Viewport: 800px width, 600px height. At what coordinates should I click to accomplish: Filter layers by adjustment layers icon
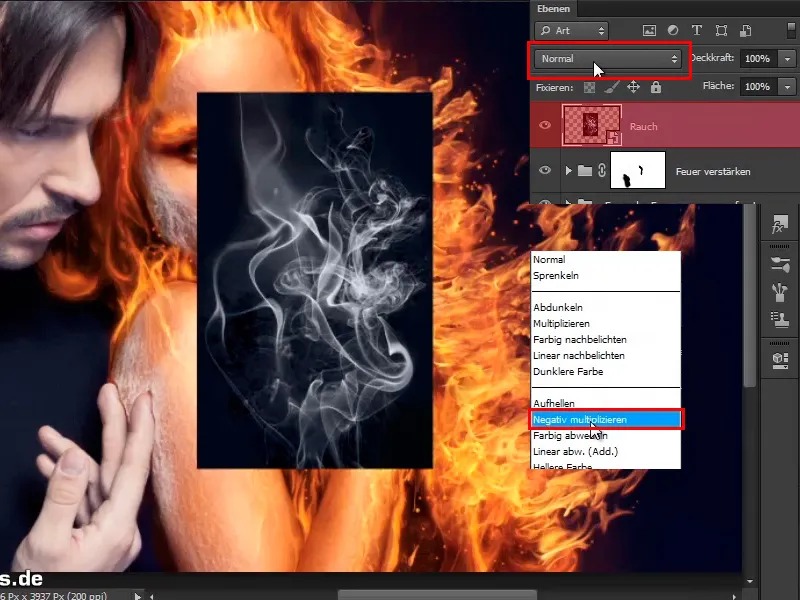point(673,31)
